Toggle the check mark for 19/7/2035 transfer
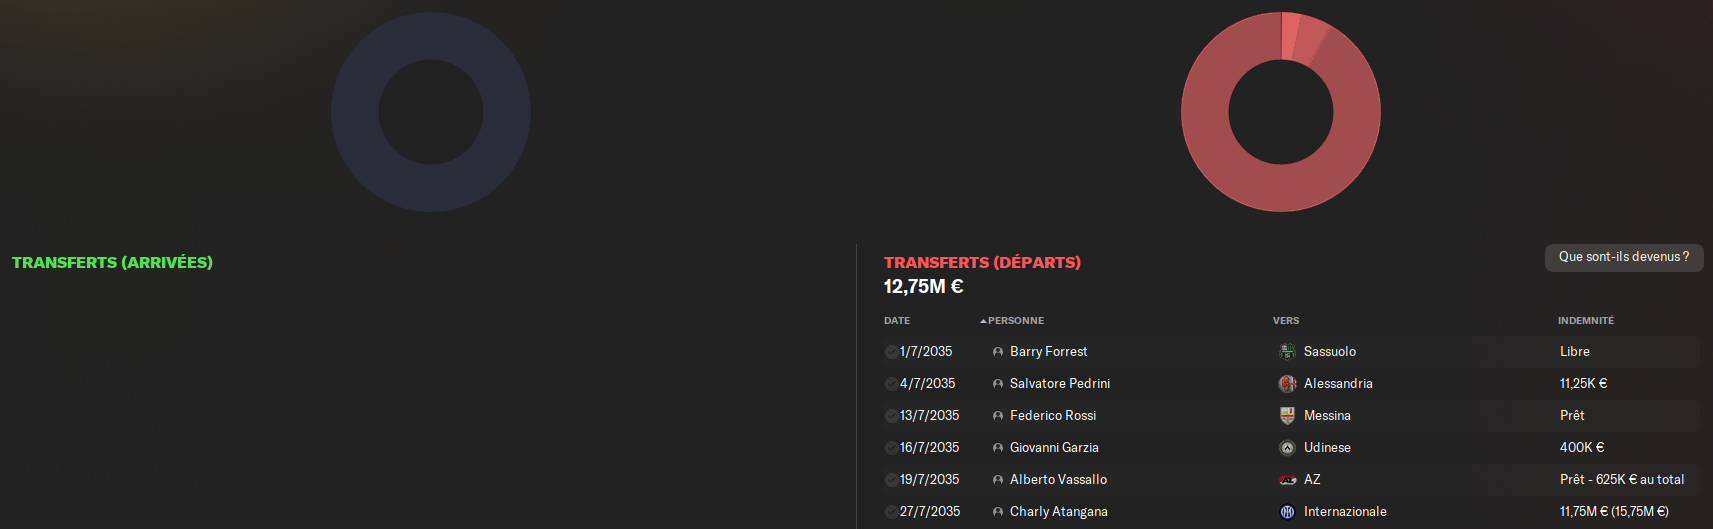 click(x=891, y=480)
